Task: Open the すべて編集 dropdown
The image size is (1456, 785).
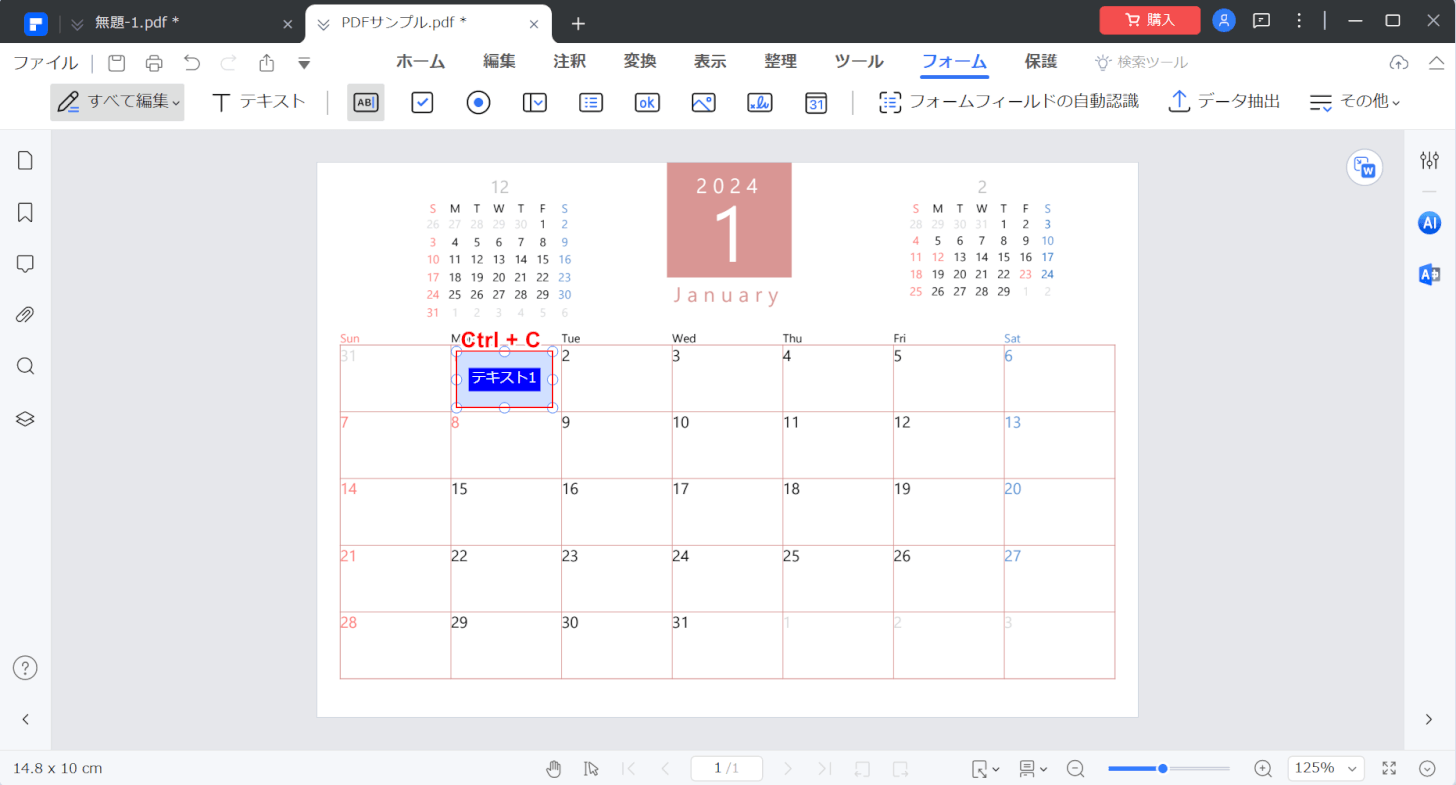Action: click(117, 102)
